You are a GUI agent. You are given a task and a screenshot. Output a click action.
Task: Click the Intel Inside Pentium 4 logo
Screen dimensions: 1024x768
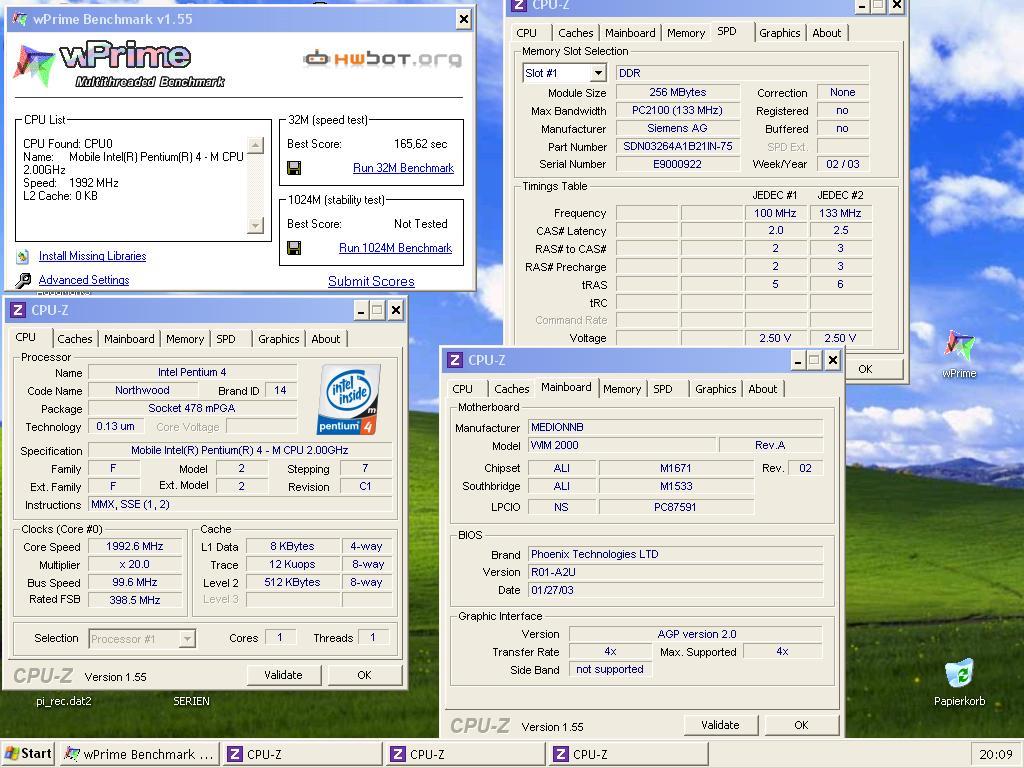(349, 400)
